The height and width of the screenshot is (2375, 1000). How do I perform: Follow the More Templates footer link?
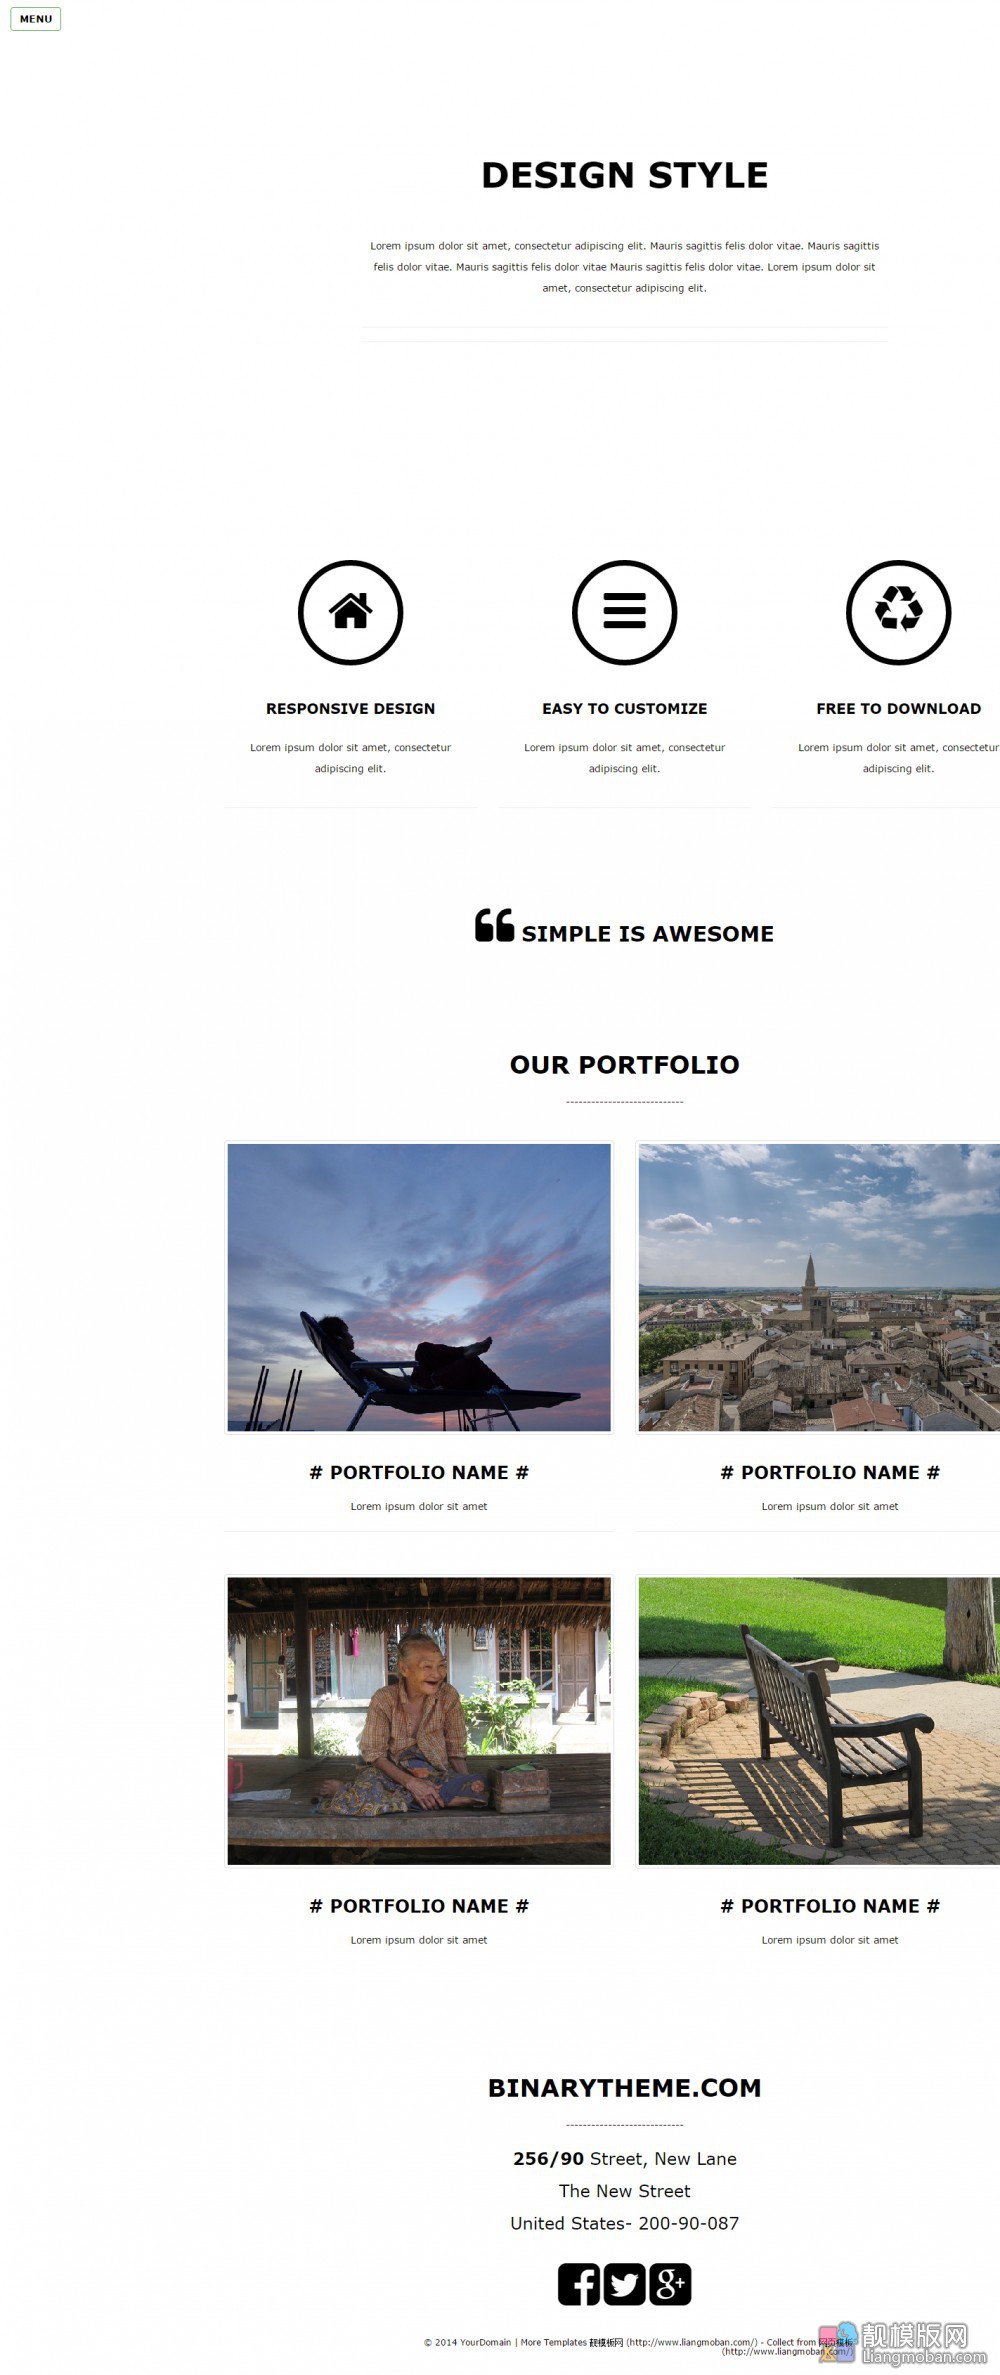[x=553, y=2342]
